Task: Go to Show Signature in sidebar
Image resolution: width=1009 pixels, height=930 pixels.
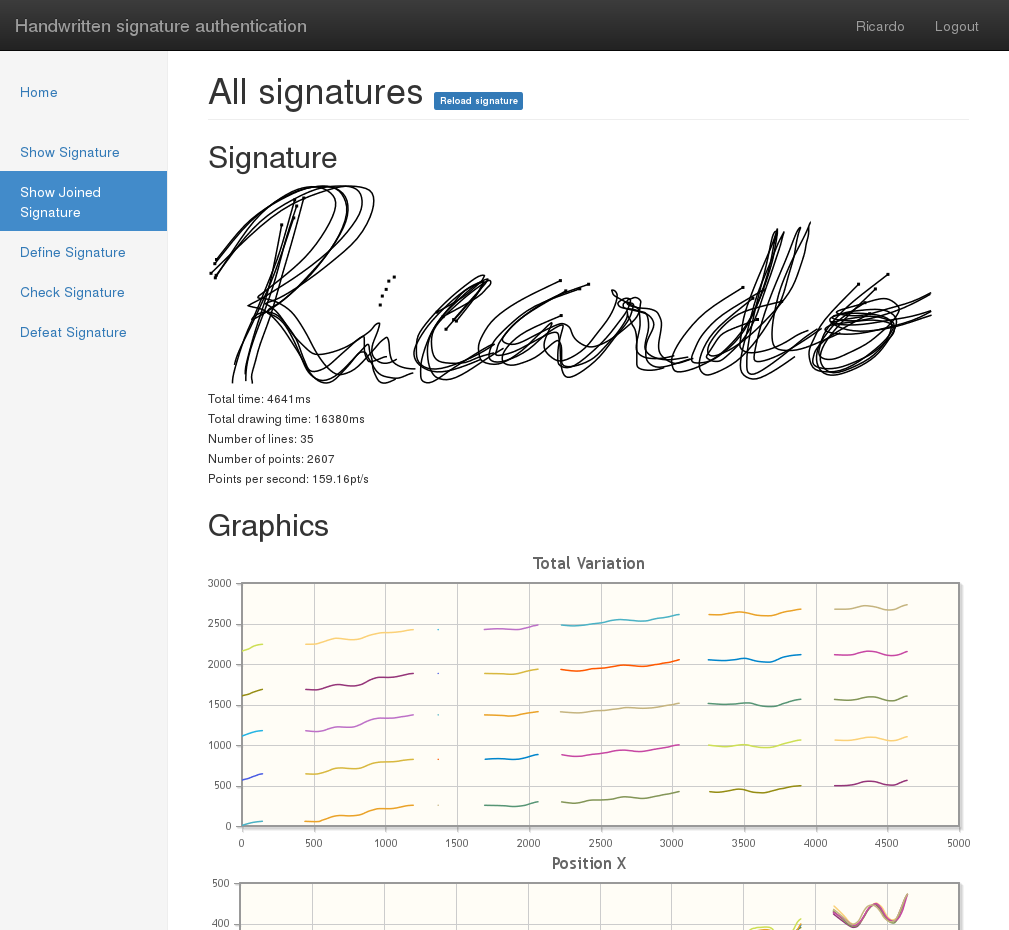Action: pyautogui.click(x=69, y=152)
